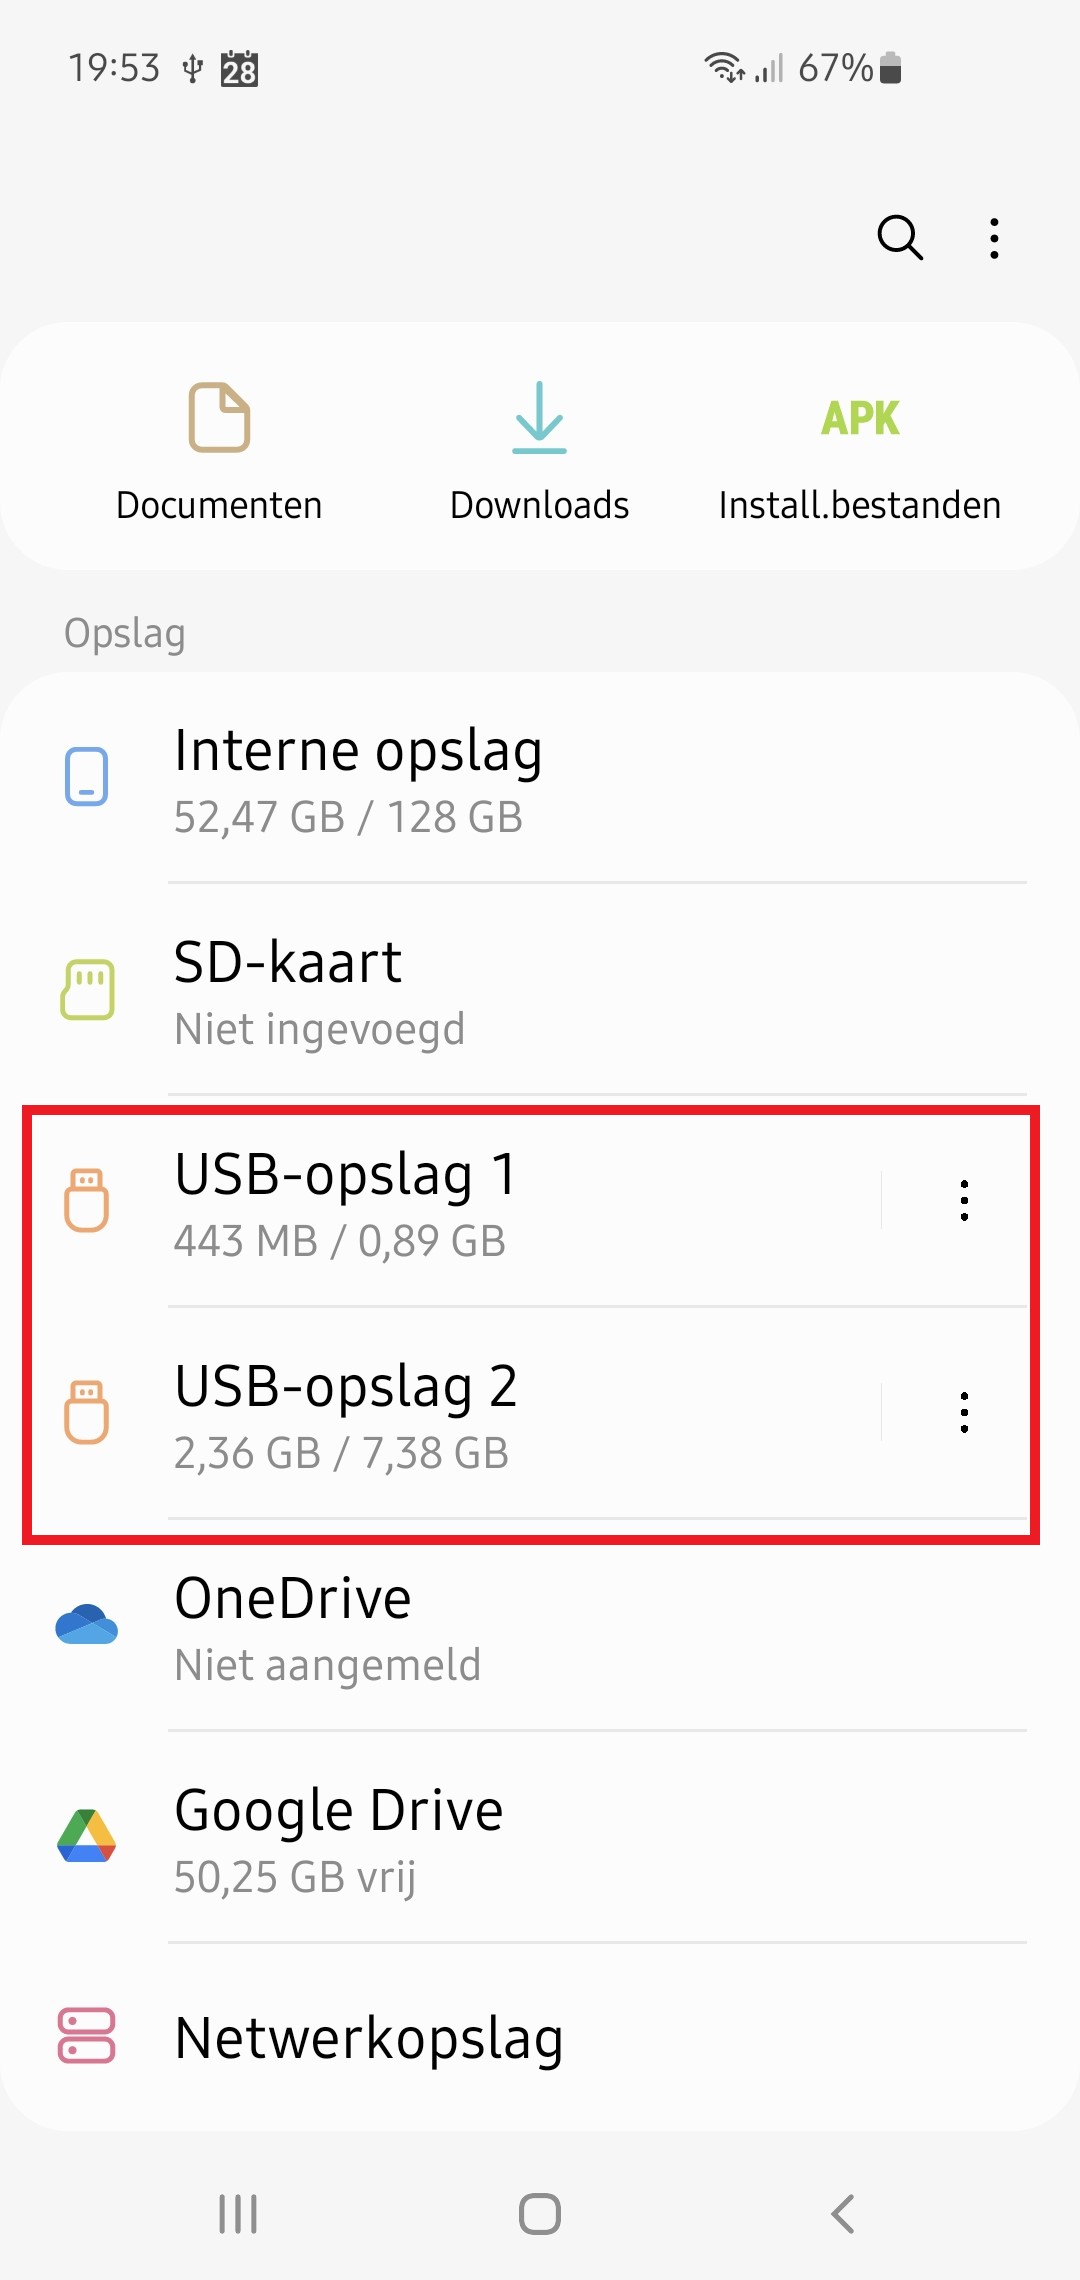This screenshot has height=2280, width=1080.
Task: Tap the Interne opslag phone icon
Action: [x=87, y=777]
